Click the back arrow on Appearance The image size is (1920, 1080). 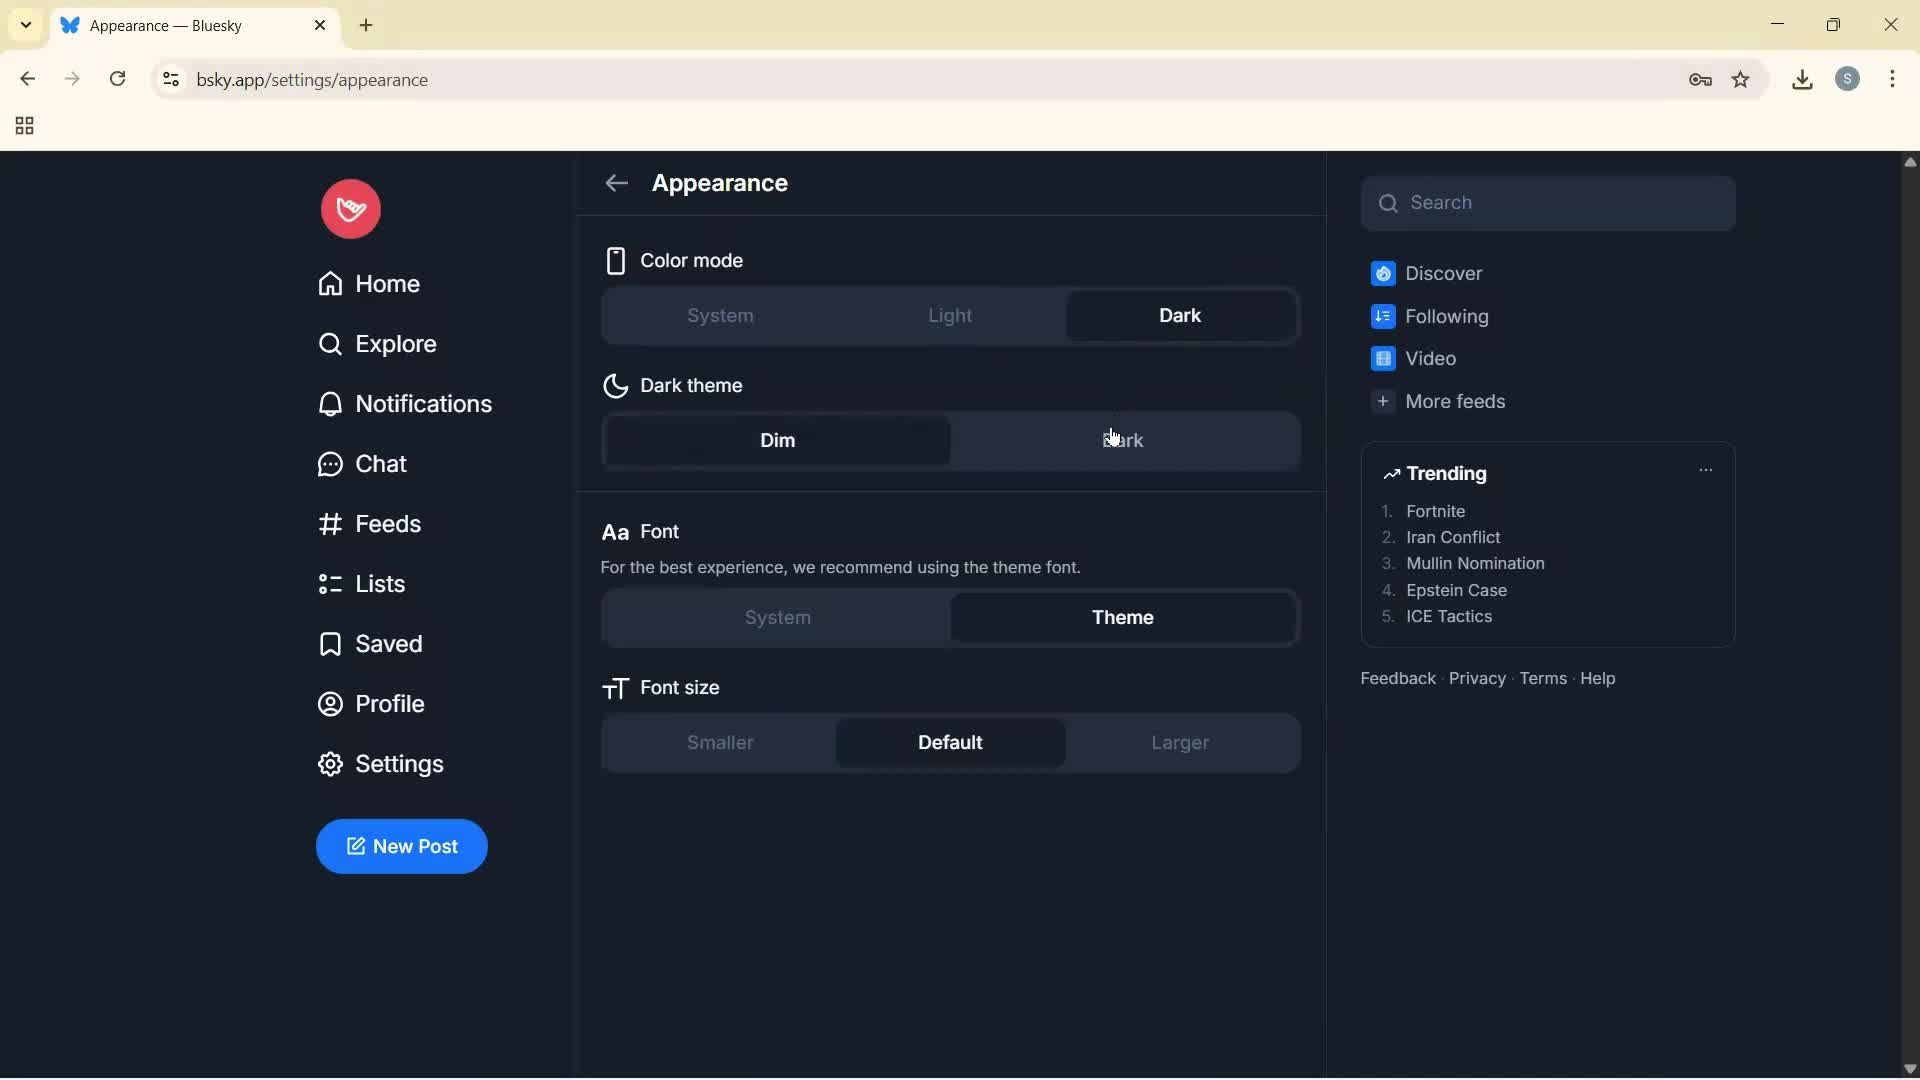(x=616, y=183)
